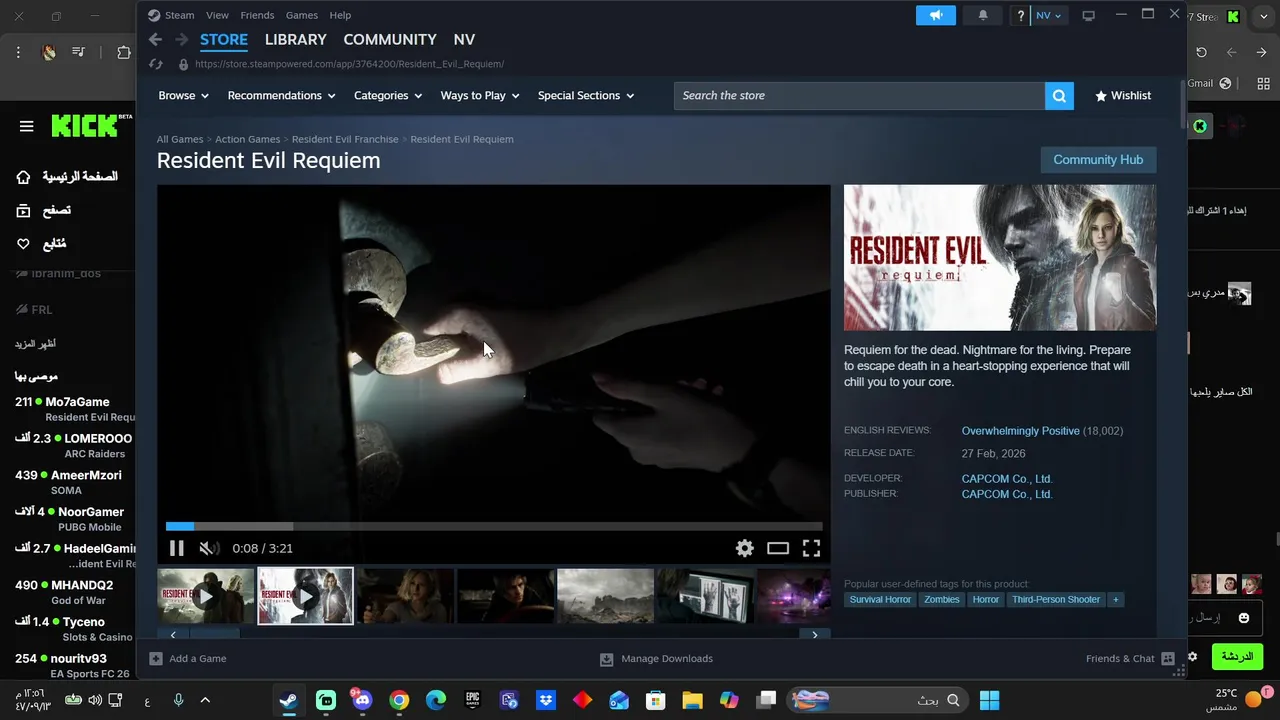This screenshot has width=1280, height=720.
Task: Open LOMEROOO channel in Kick sidebar
Action: point(75,446)
